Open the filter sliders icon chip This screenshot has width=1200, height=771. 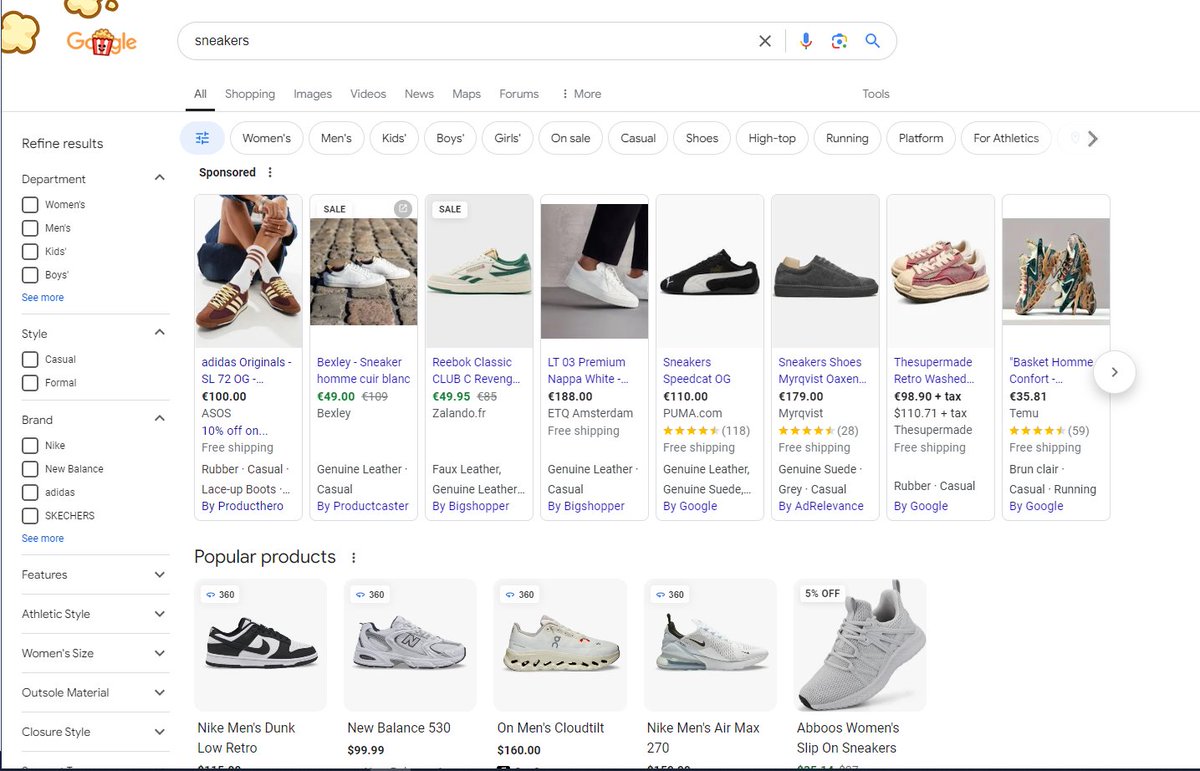tap(202, 138)
